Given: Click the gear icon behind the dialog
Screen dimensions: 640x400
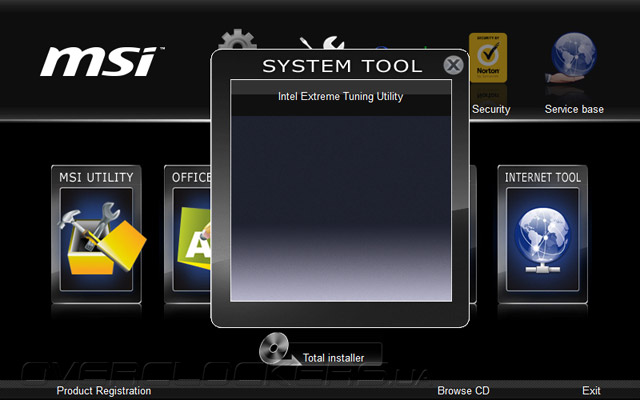Looking at the screenshot, I should 238,39.
